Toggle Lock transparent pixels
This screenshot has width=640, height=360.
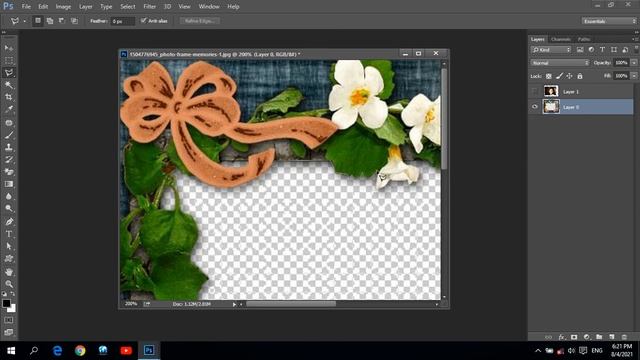[549, 76]
